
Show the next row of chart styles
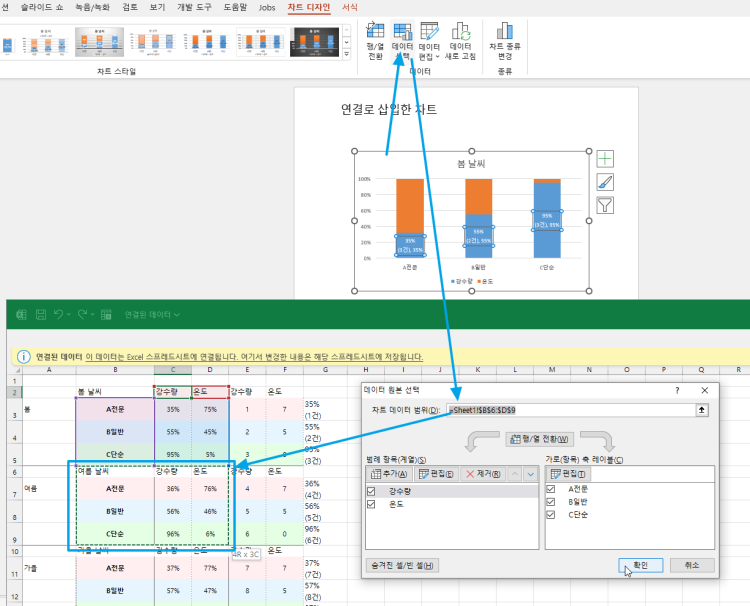347,43
